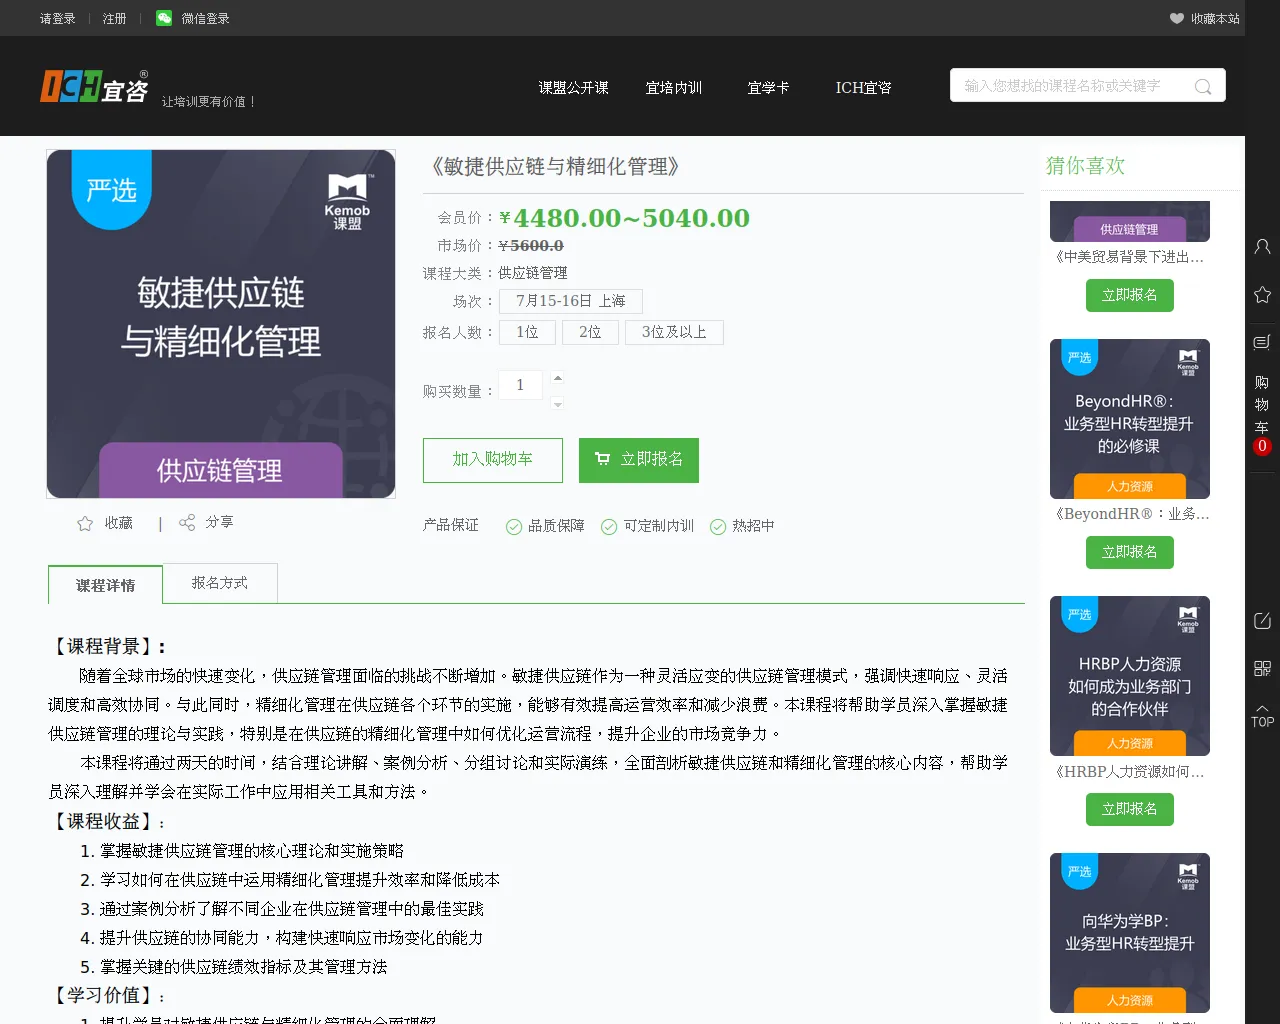Select the 7月15-16日 上海 session
1280x1024 pixels.
pyautogui.click(x=570, y=301)
